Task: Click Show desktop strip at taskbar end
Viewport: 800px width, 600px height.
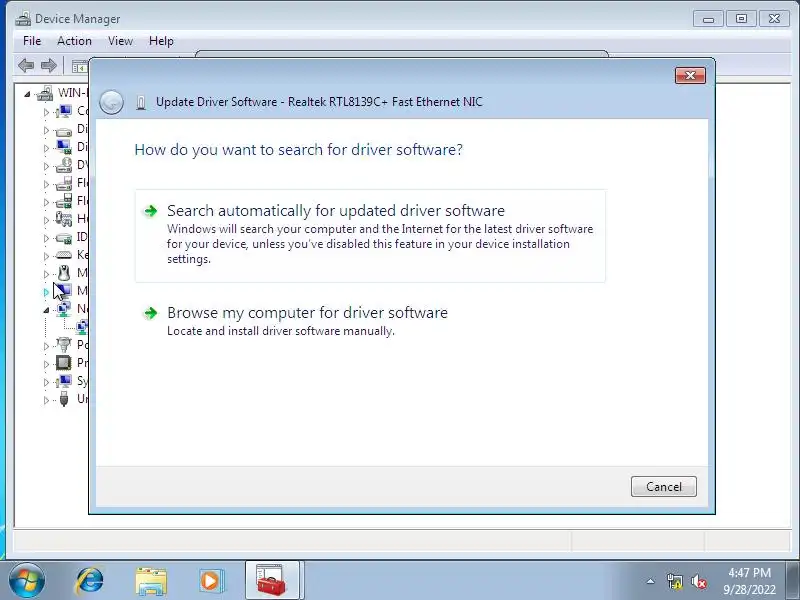Action: [795, 581]
